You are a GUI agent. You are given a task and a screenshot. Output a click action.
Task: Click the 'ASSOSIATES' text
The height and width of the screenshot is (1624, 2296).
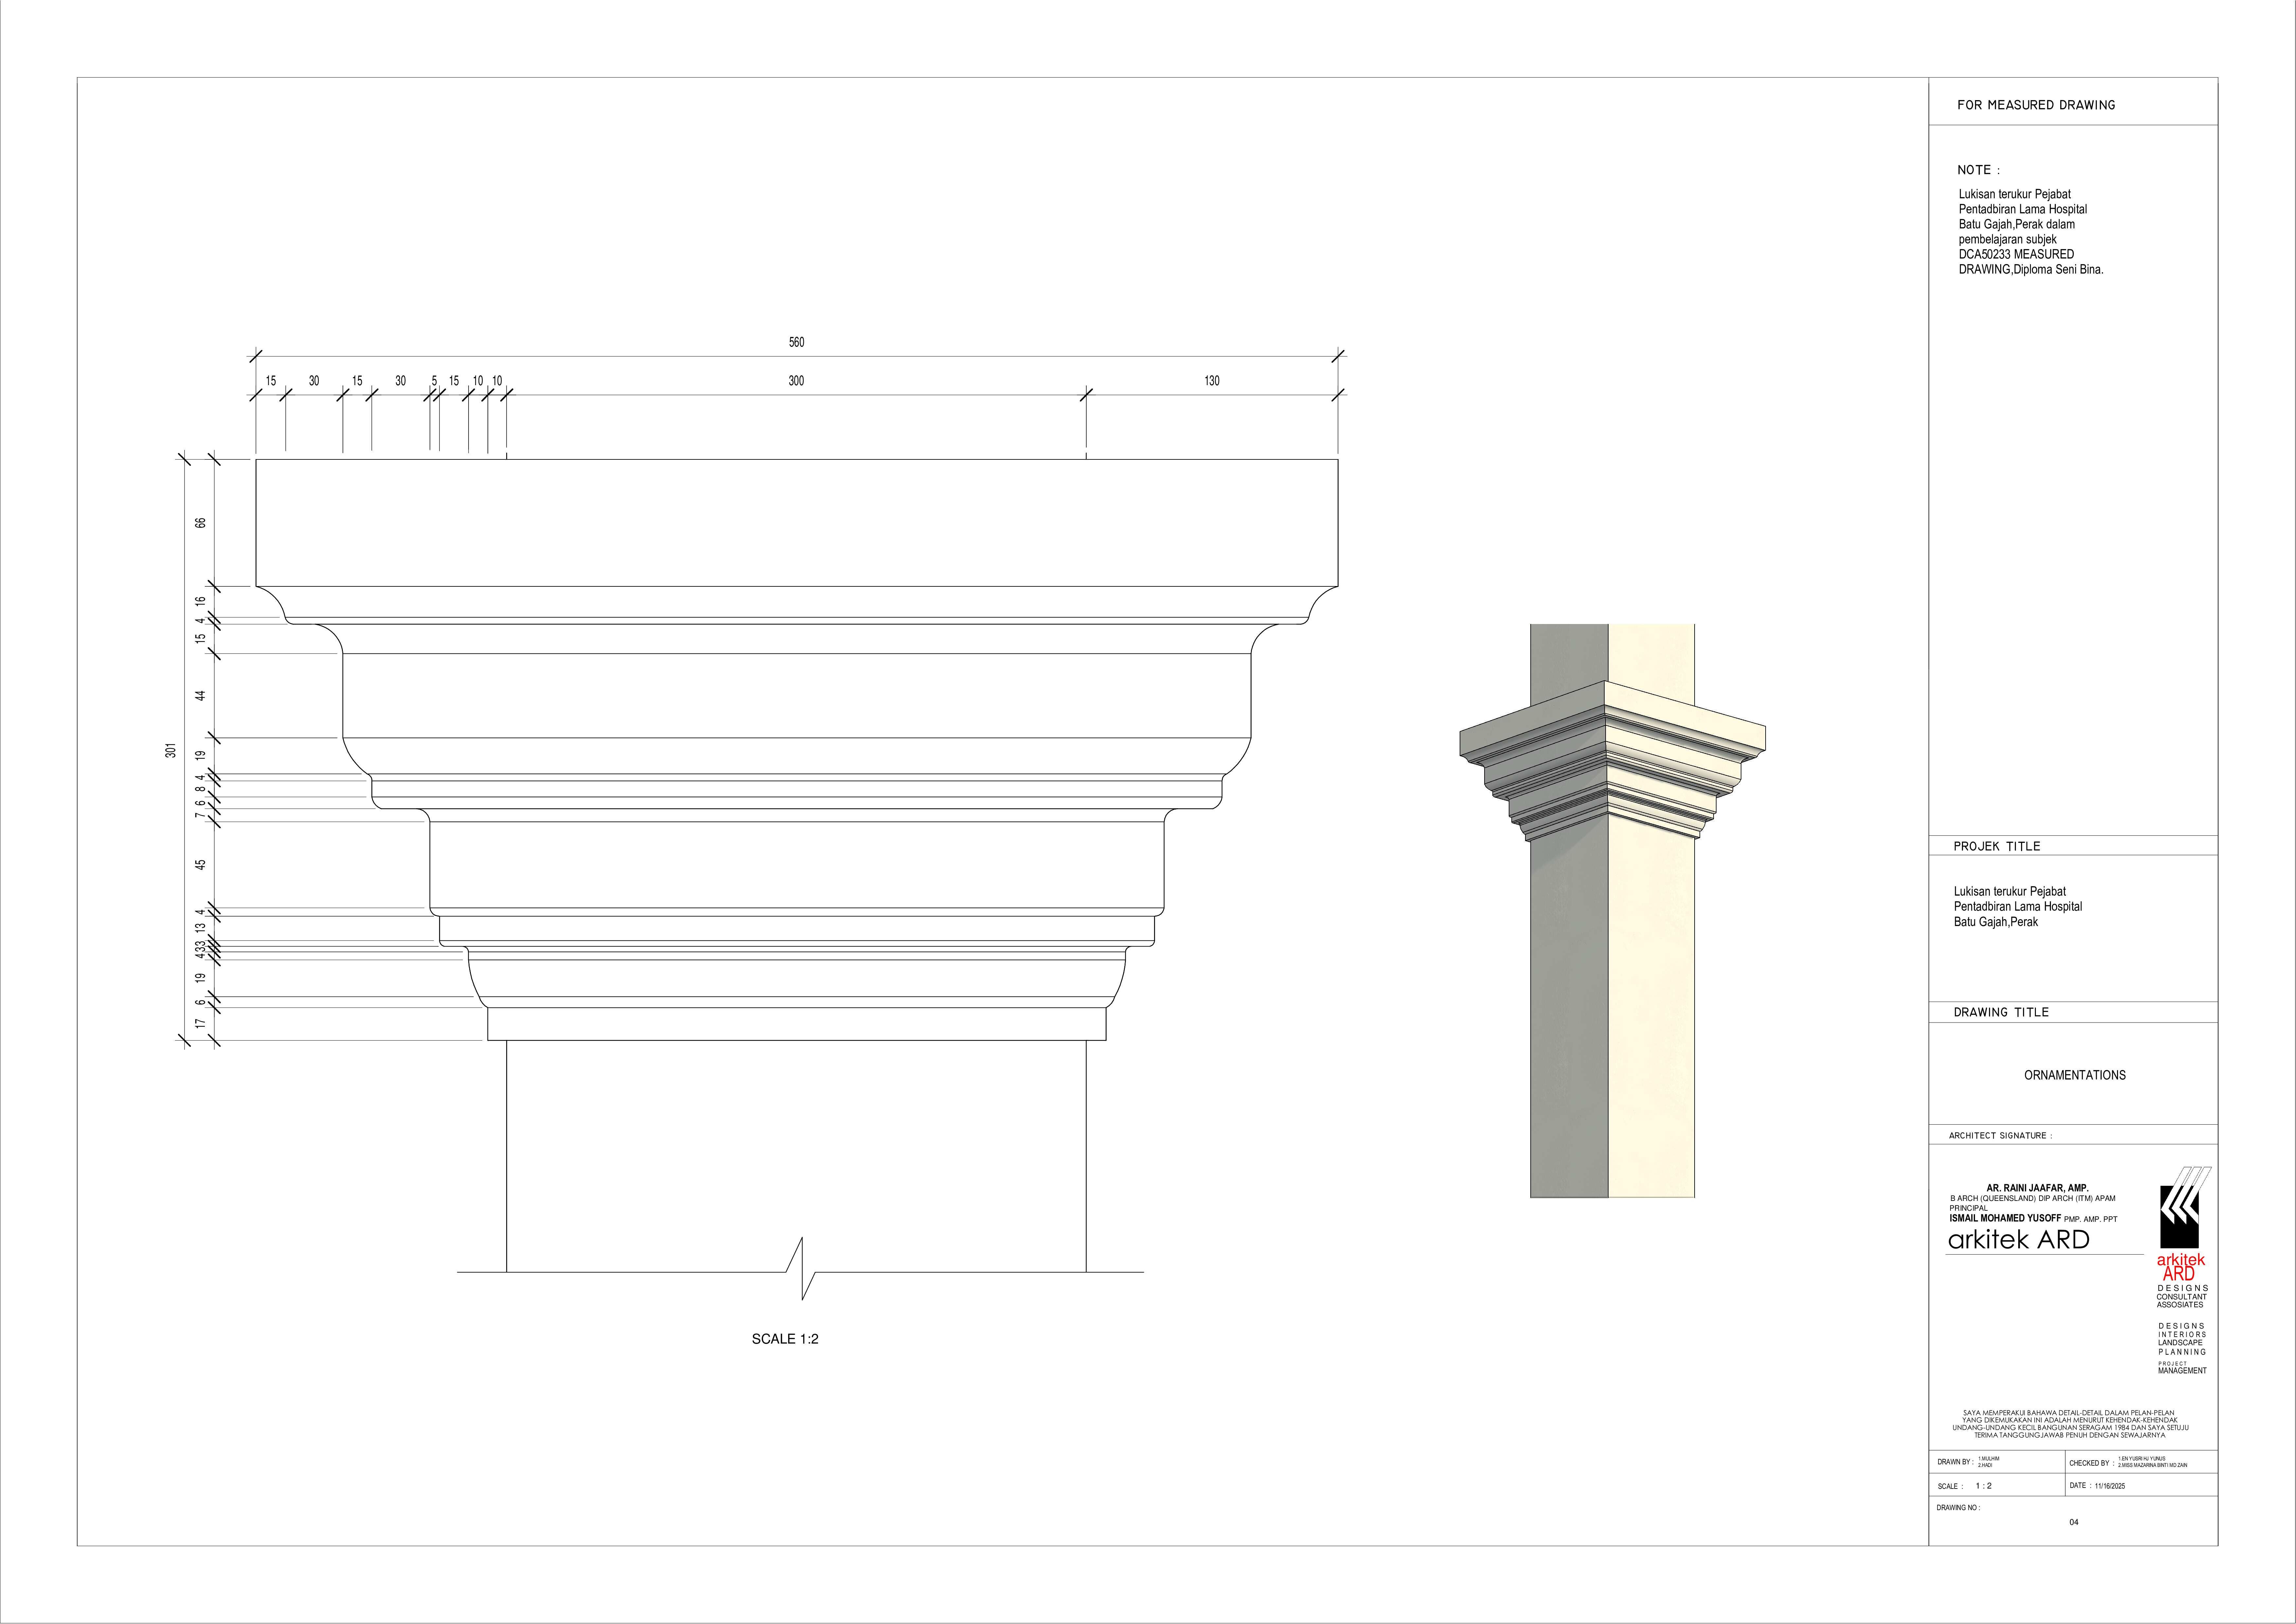pyautogui.click(x=2180, y=1305)
